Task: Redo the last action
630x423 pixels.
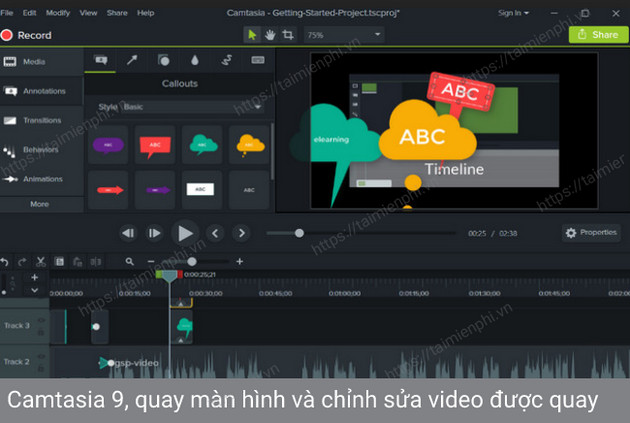Action: coord(22,262)
